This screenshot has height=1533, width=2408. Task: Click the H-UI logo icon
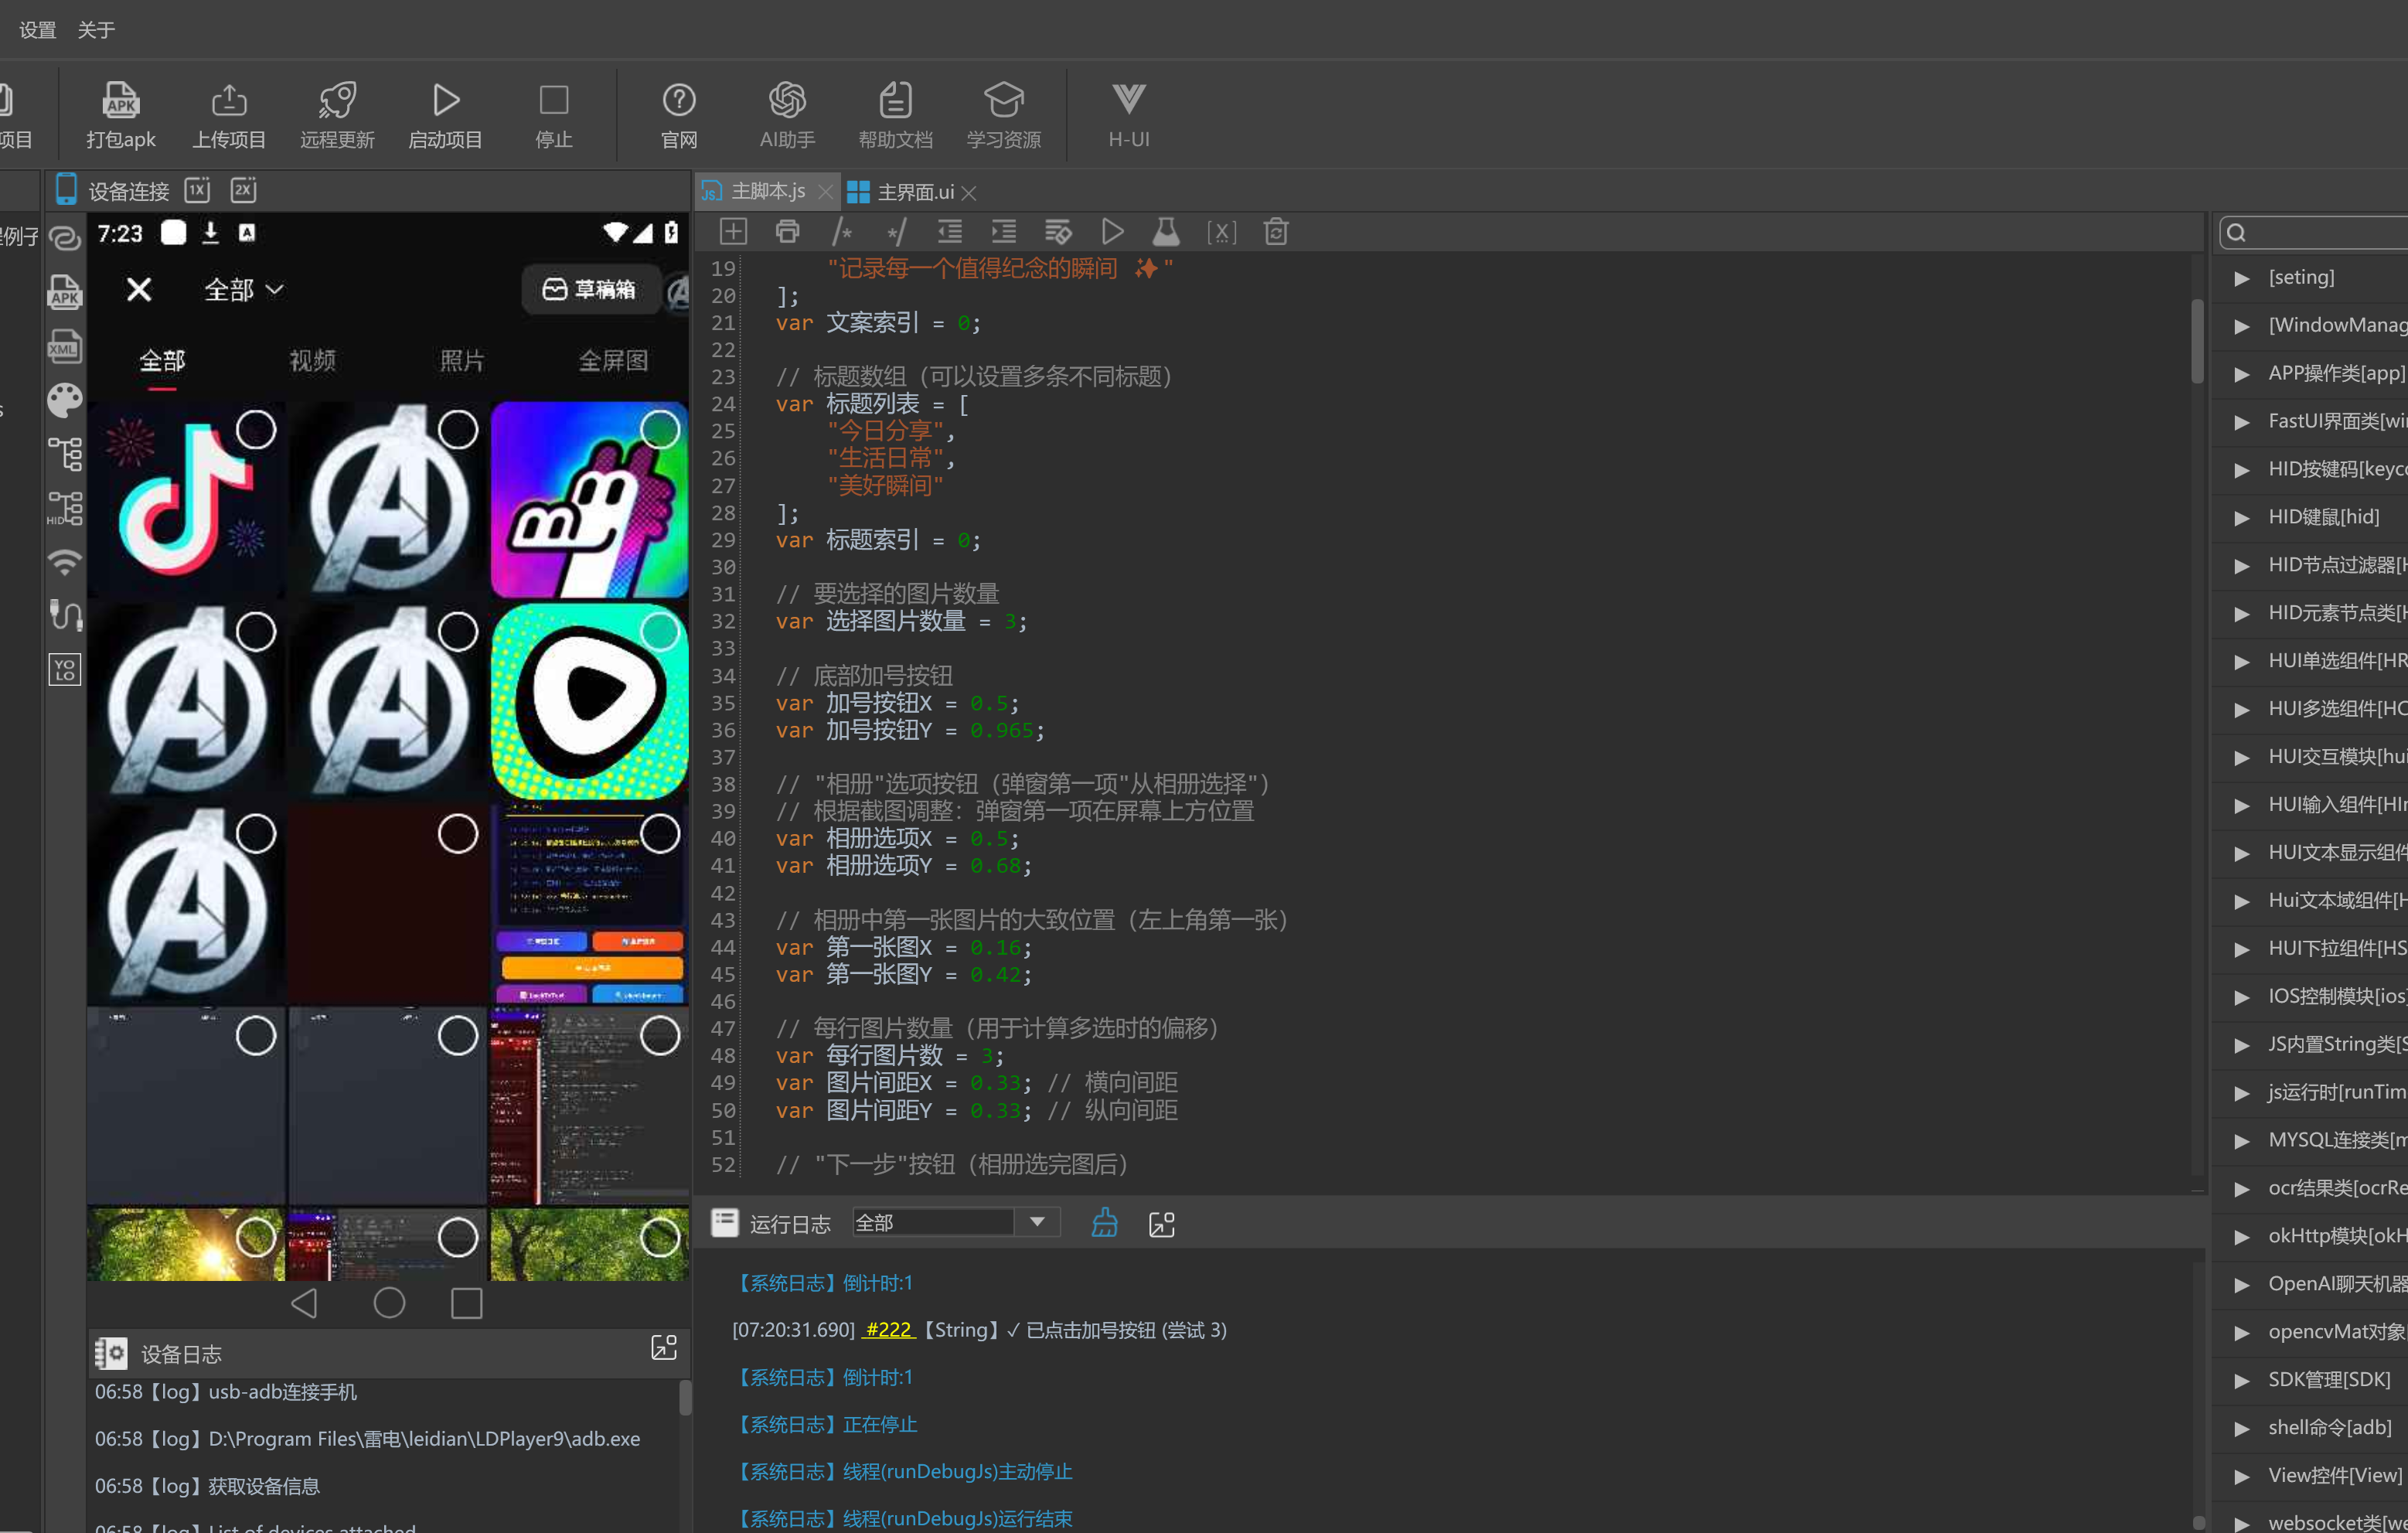[x=1128, y=99]
